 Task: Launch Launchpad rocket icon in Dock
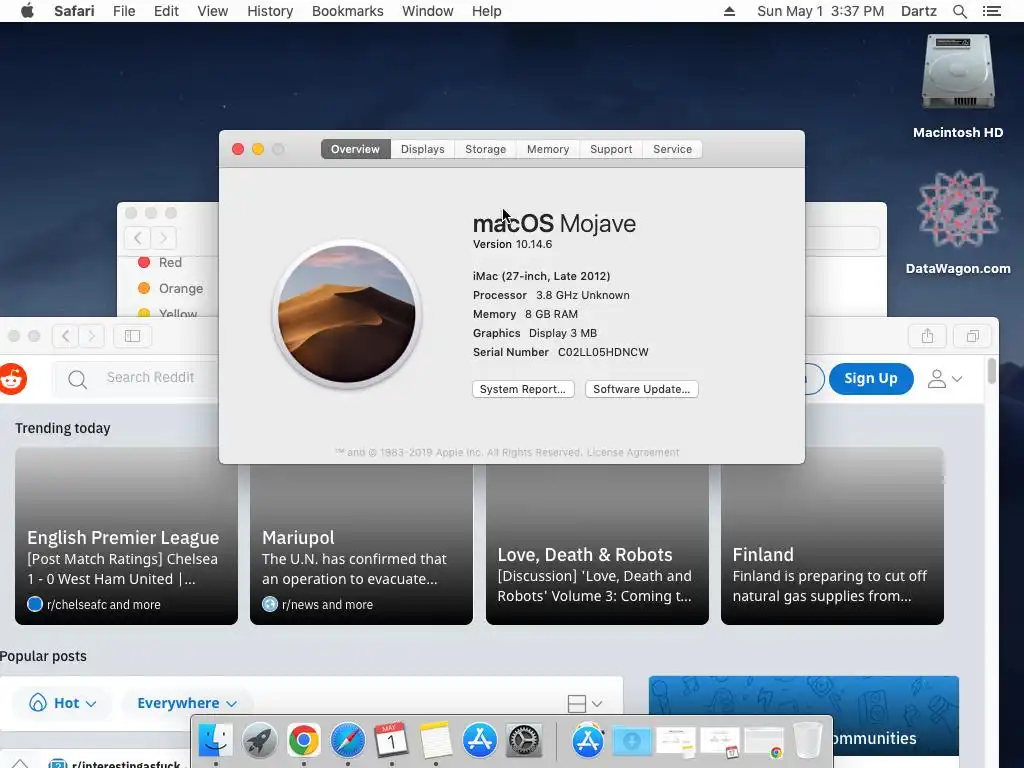(x=259, y=741)
